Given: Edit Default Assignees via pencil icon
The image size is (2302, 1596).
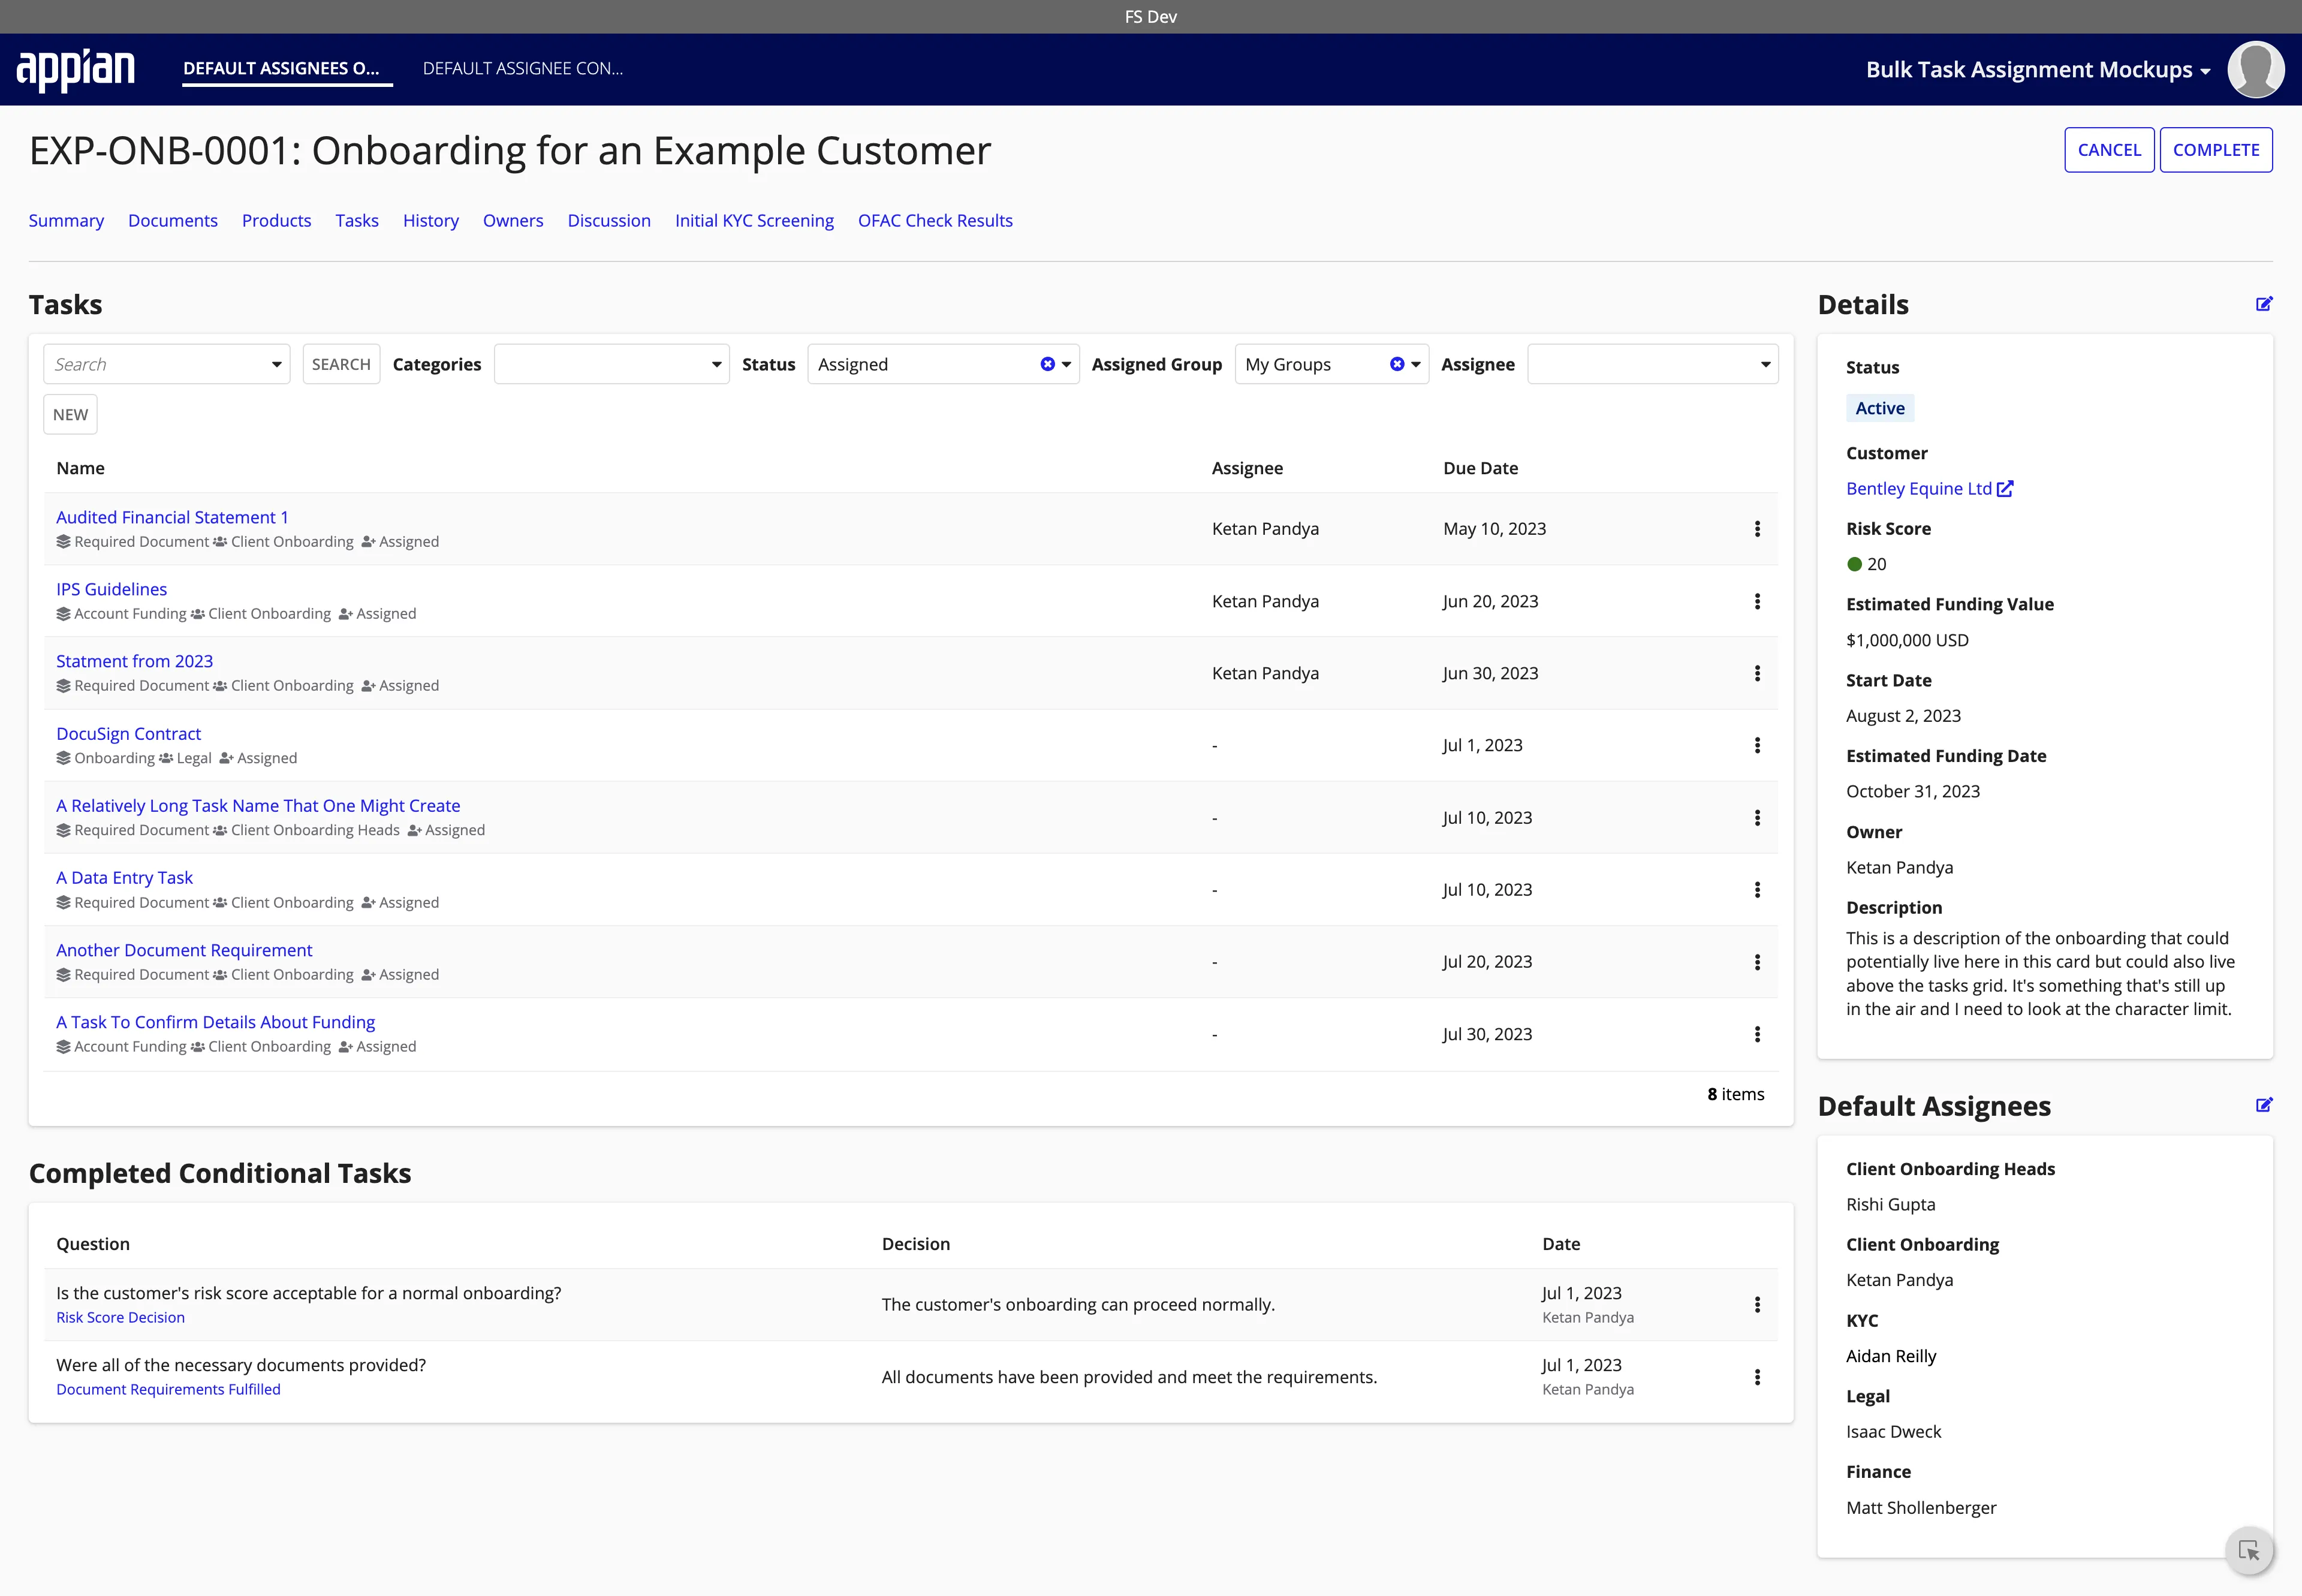Looking at the screenshot, I should pos(2264,1105).
